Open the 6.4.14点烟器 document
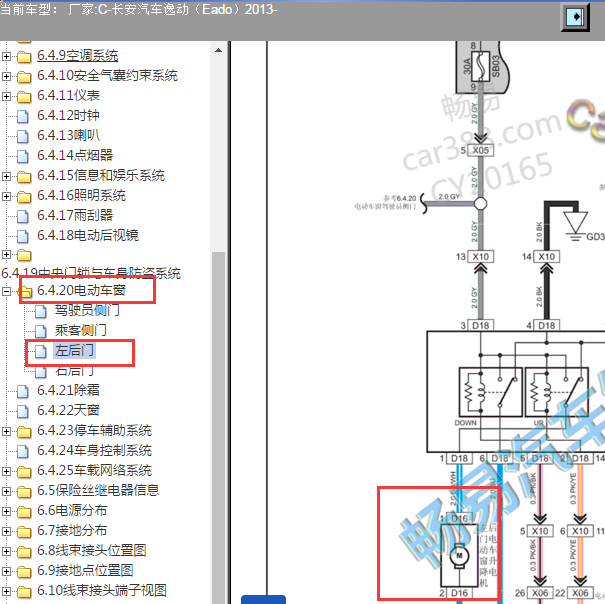 [x=75, y=156]
